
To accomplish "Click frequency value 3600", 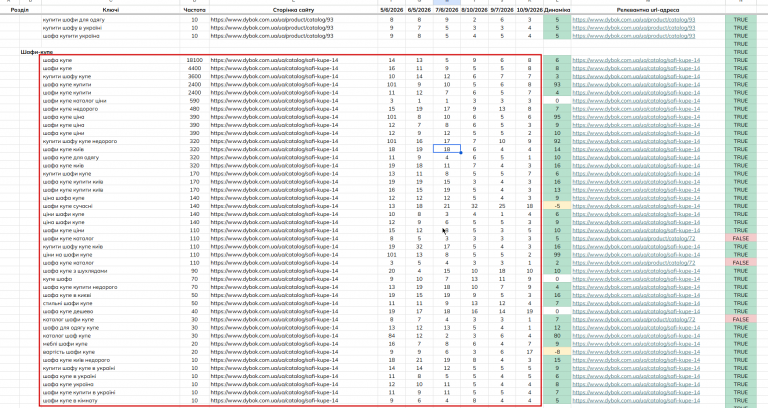I will (194, 76).
